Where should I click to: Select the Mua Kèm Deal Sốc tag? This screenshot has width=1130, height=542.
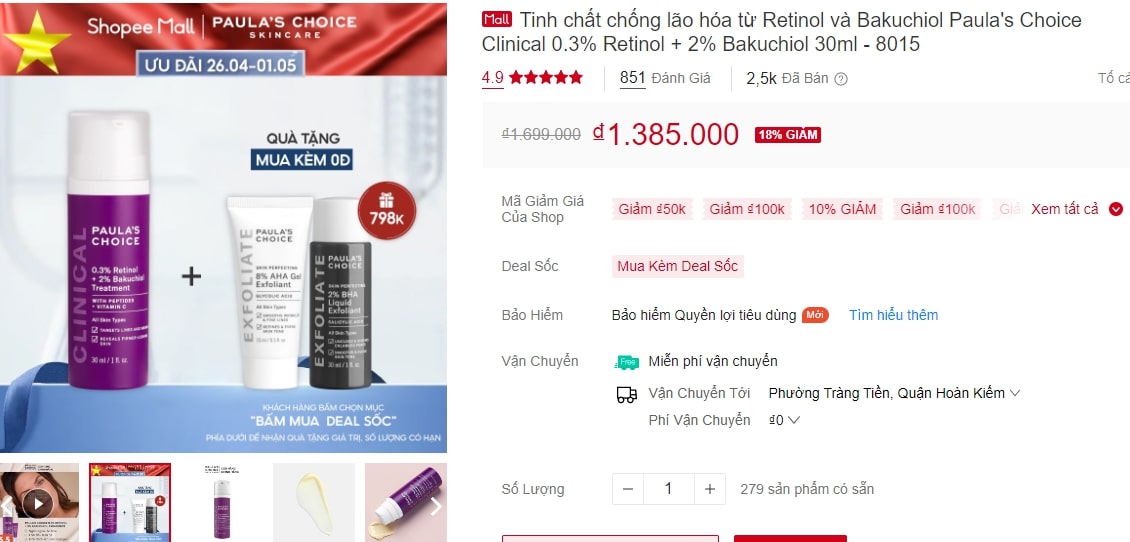(x=677, y=266)
